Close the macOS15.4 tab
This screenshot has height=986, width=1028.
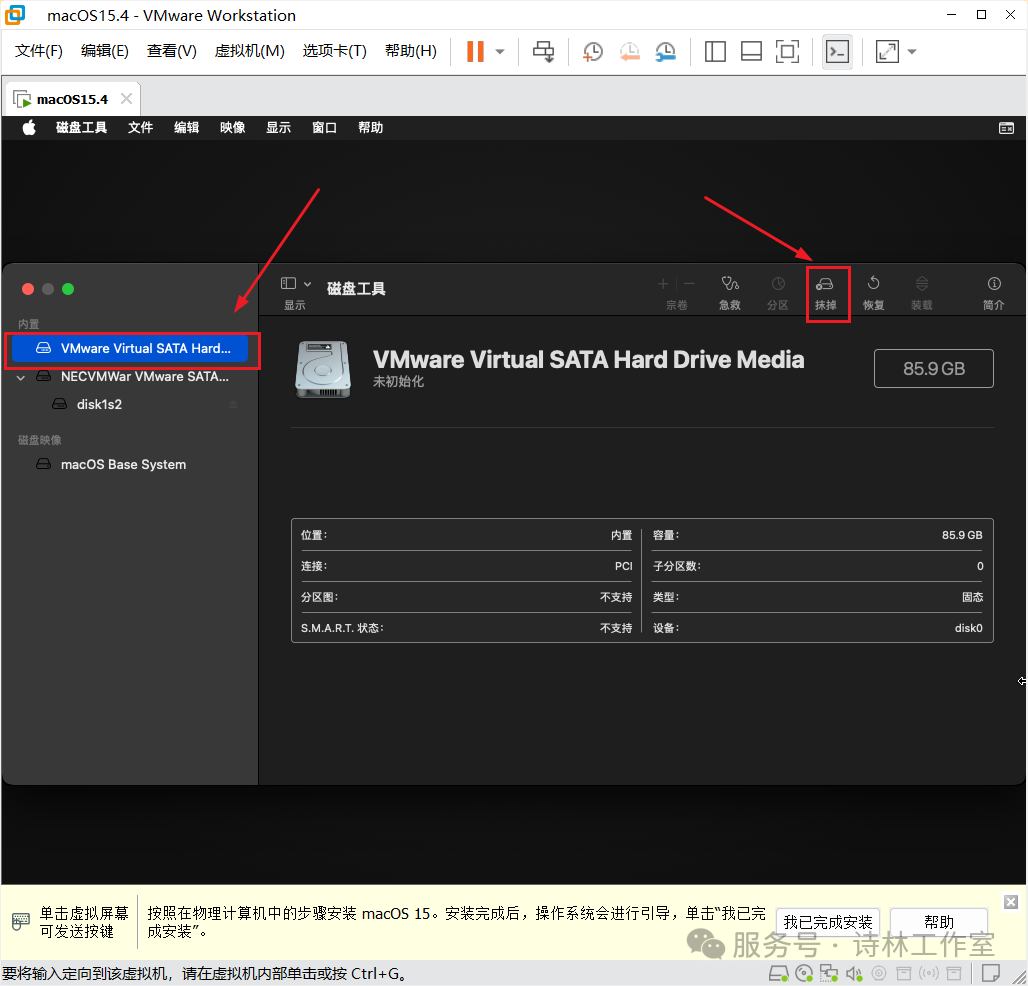click(127, 99)
